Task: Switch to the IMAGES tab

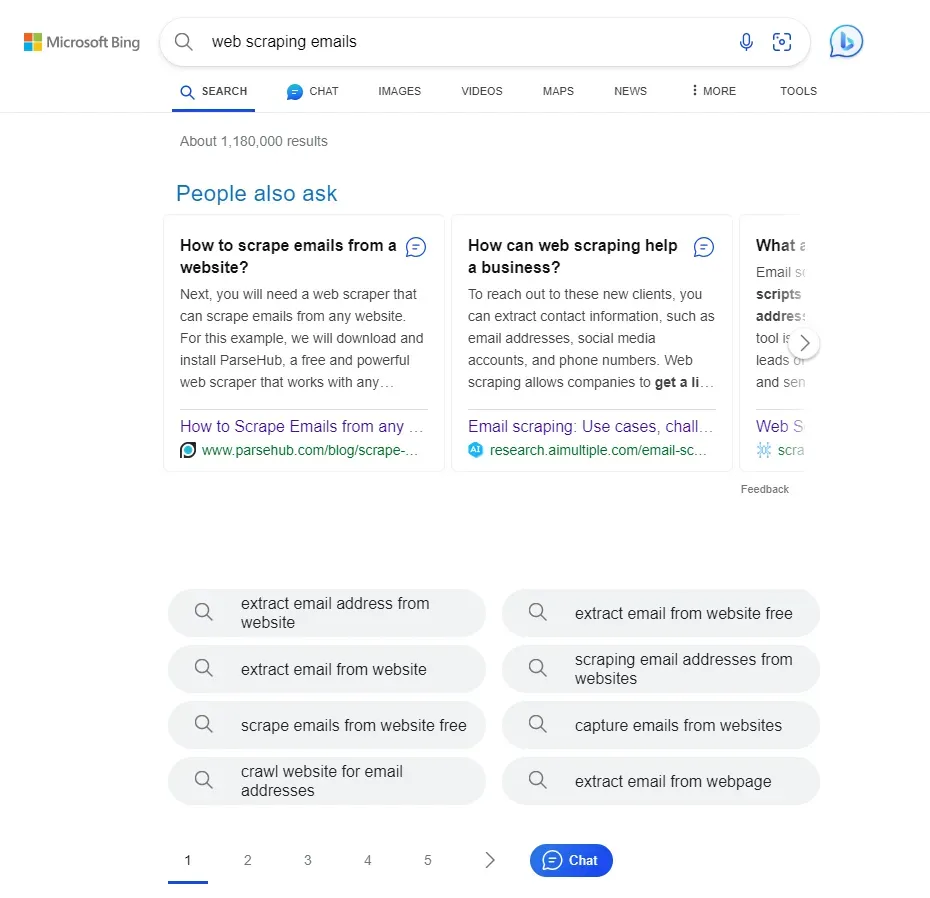Action: [x=399, y=91]
